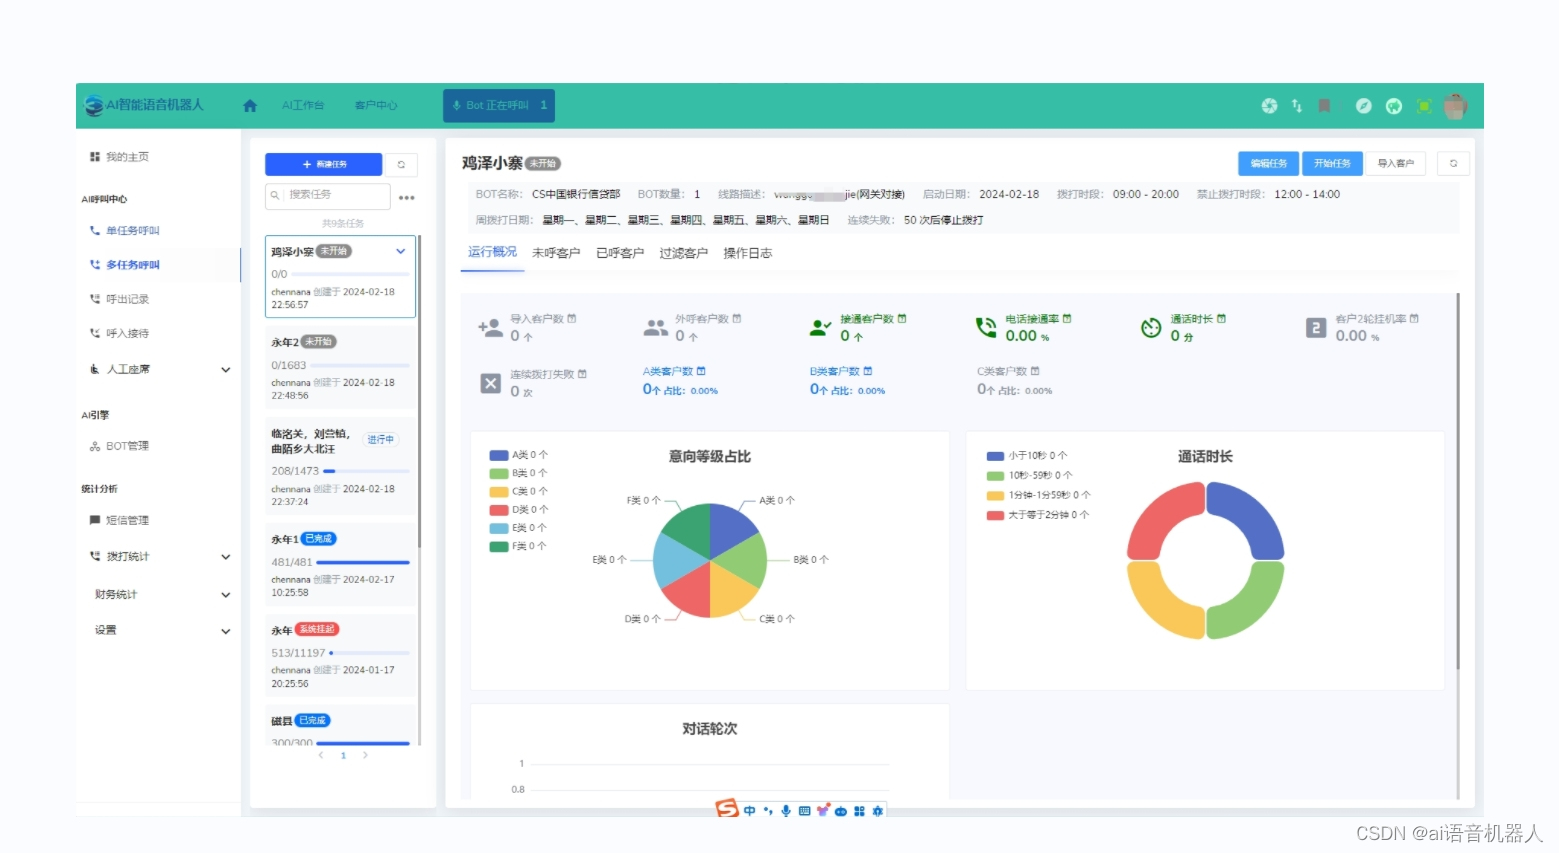
Task: Click the refresh icon beside 新建任务
Action: point(401,164)
